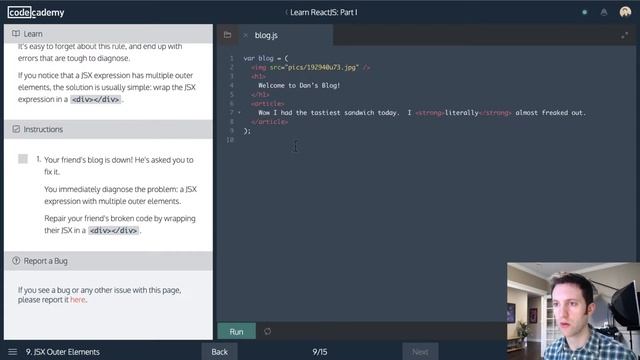The image size is (640, 360).
Task: Open the lesson list hamburger menu
Action: [13, 351]
